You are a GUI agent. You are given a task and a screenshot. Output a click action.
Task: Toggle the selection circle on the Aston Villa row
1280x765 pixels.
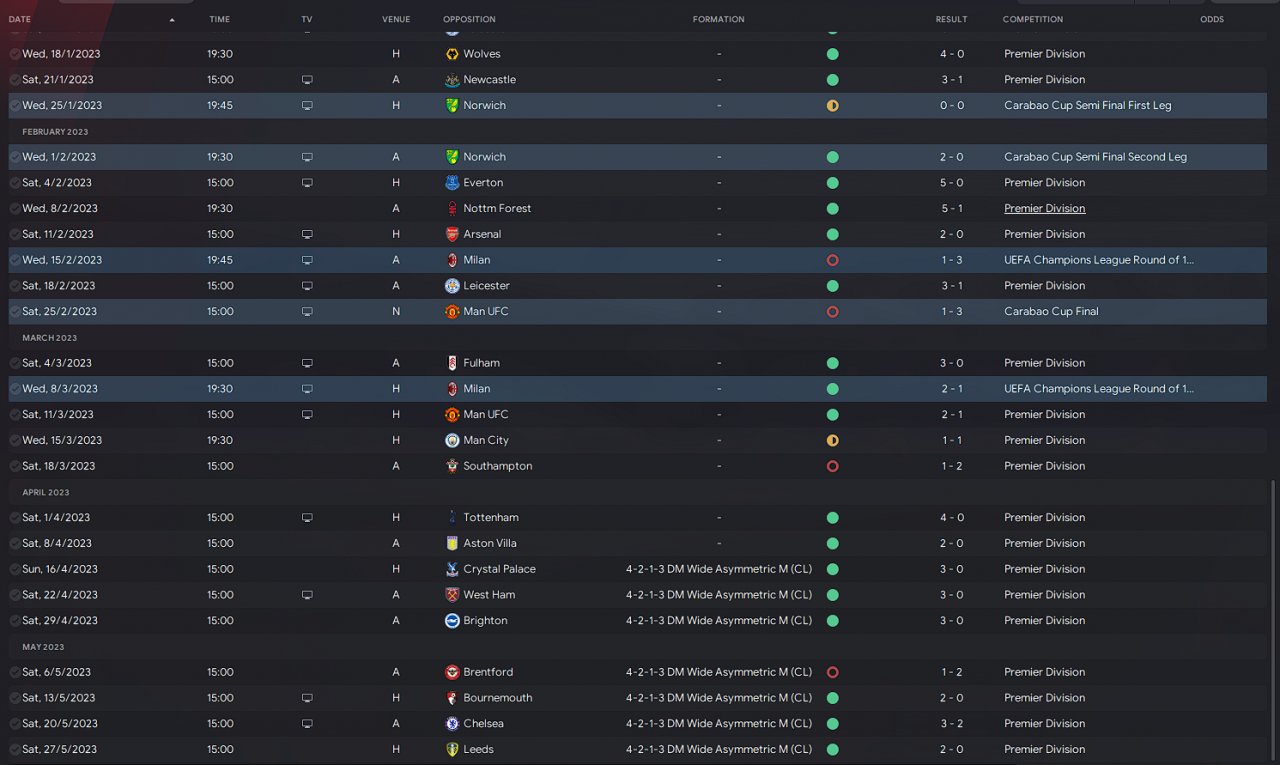click(14, 543)
